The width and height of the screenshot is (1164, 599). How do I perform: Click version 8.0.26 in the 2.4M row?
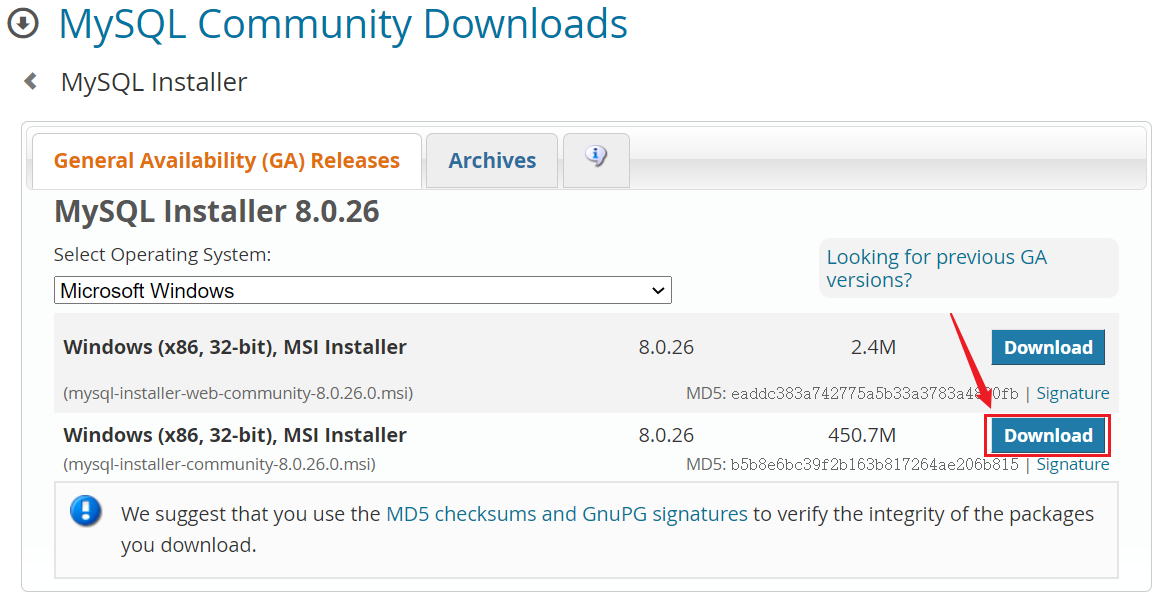(666, 347)
